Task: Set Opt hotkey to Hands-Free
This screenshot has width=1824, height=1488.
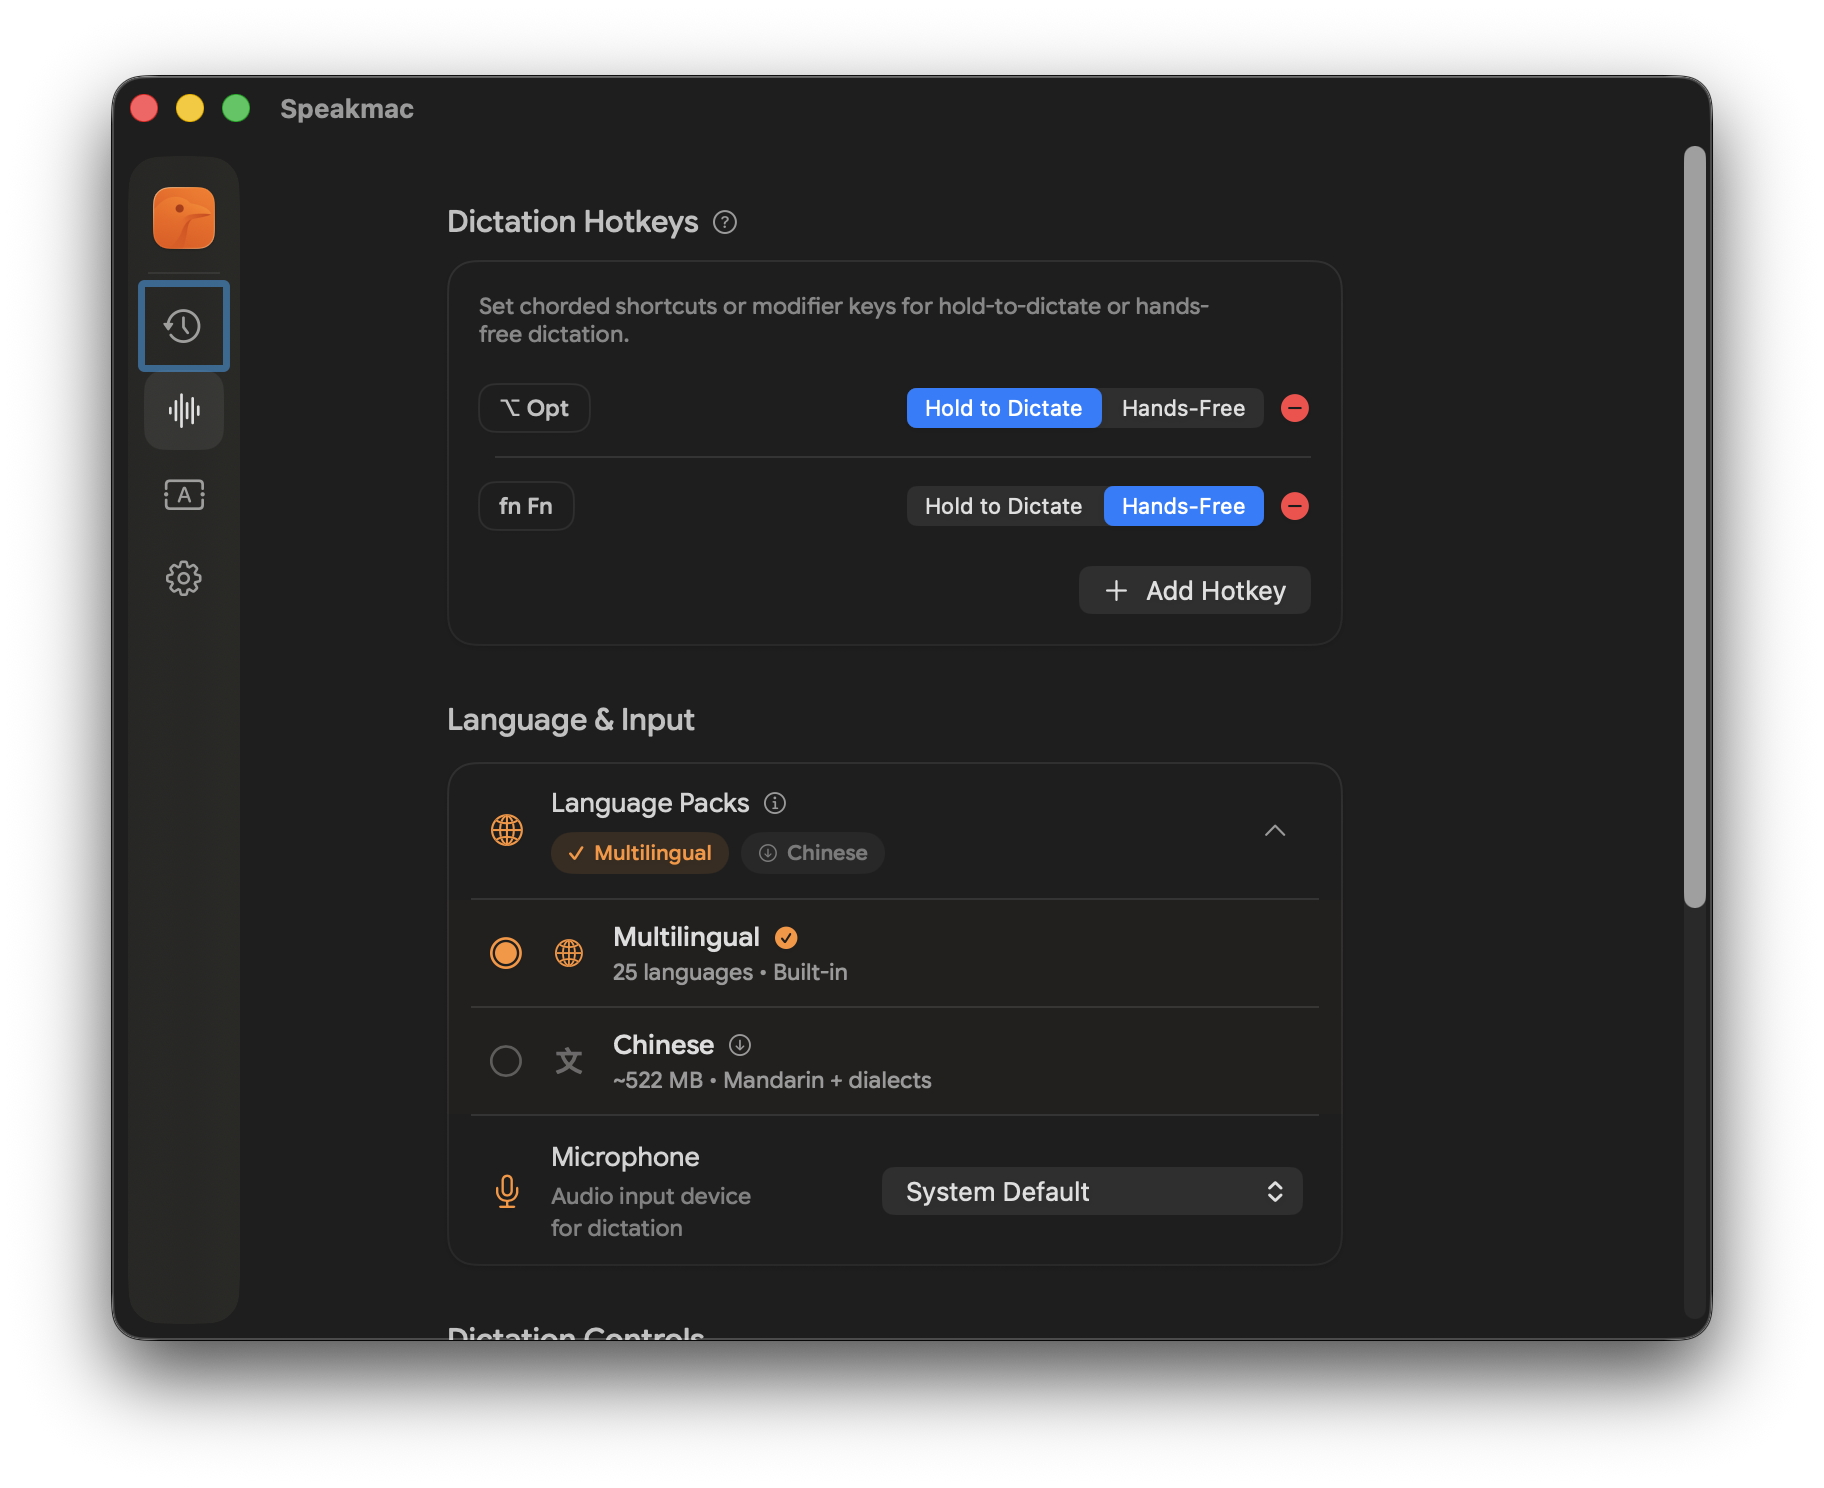Action: [1183, 408]
